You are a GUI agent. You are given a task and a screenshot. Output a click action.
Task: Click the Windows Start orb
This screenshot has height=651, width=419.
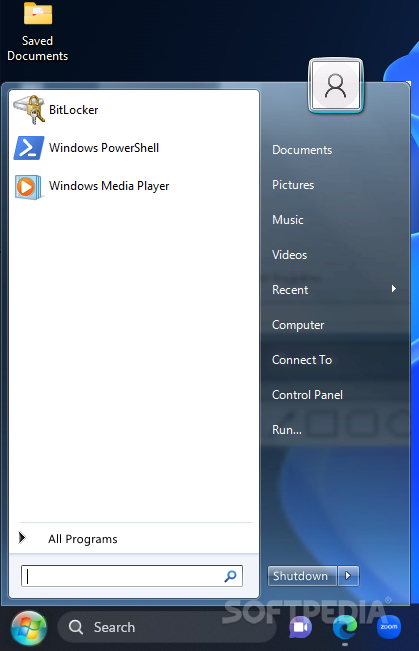[29, 627]
